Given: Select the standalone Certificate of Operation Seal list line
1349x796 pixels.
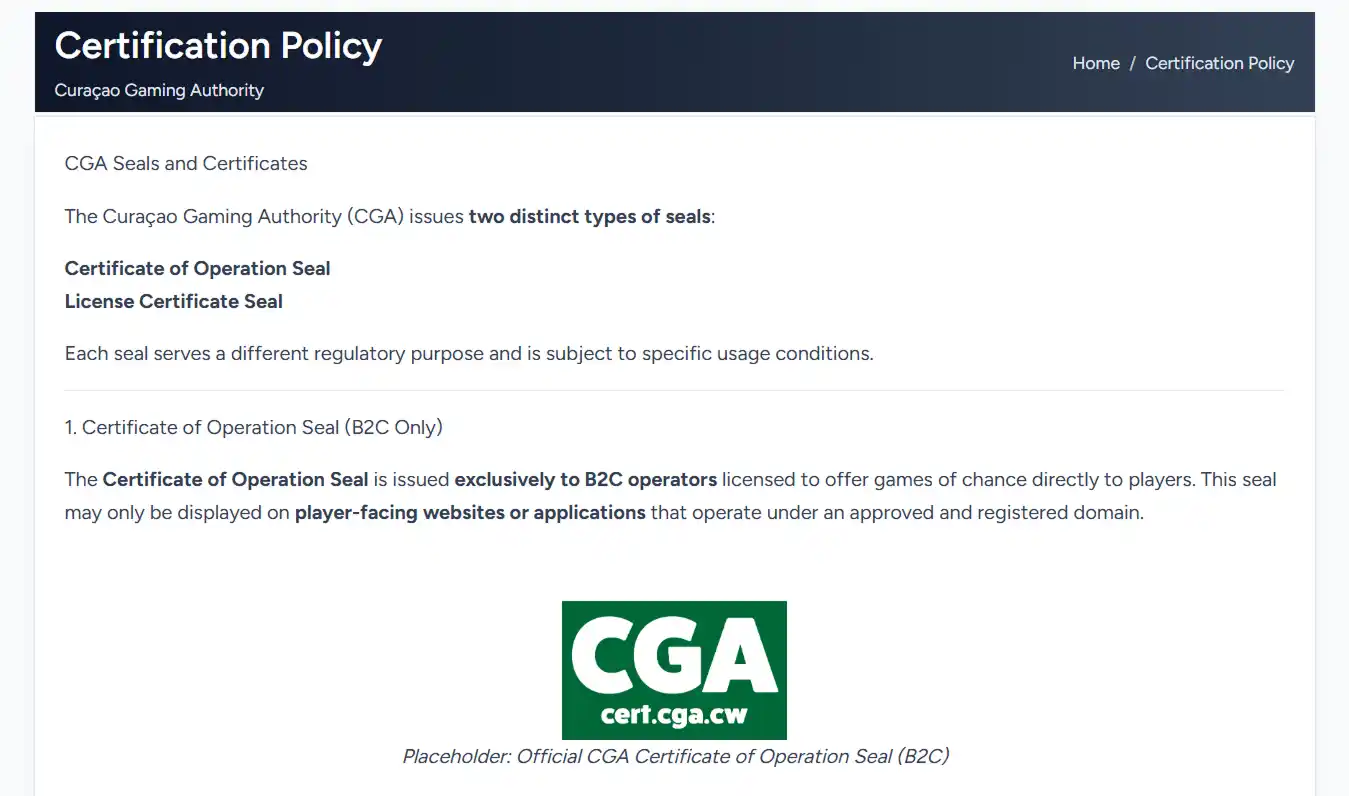Looking at the screenshot, I should (x=197, y=268).
